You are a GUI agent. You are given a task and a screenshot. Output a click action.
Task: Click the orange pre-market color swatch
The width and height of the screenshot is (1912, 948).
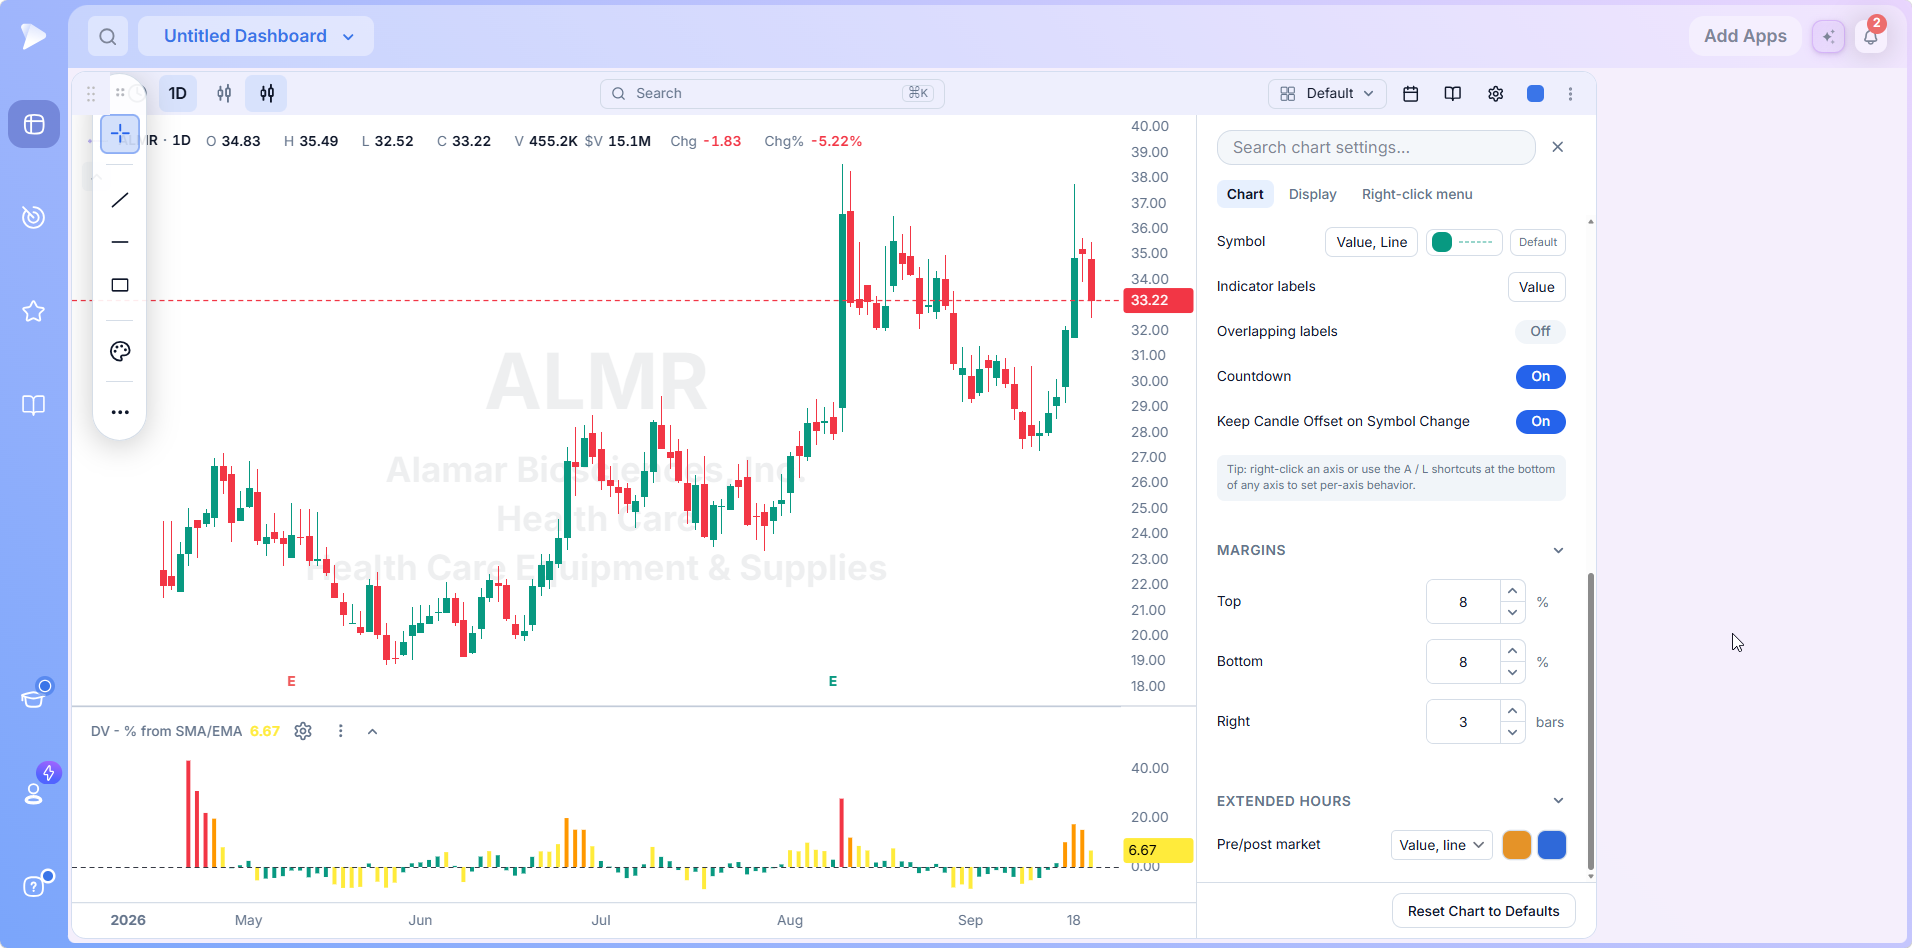[x=1516, y=845]
